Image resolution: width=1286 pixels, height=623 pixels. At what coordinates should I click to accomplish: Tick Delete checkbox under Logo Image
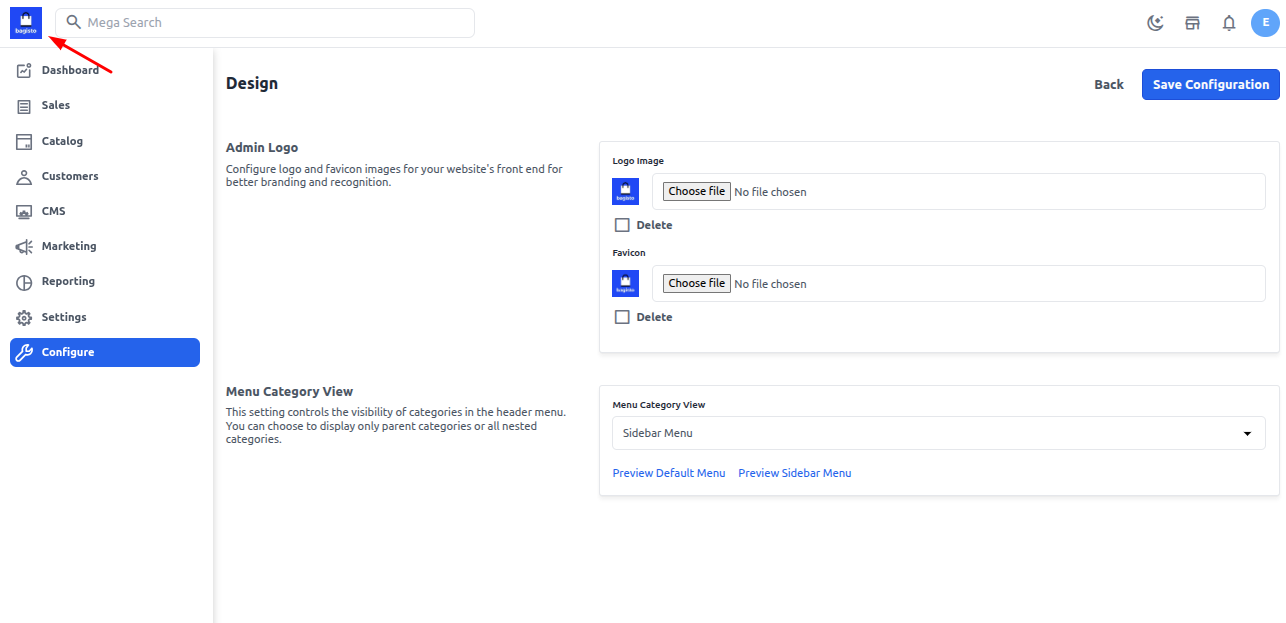coord(622,225)
